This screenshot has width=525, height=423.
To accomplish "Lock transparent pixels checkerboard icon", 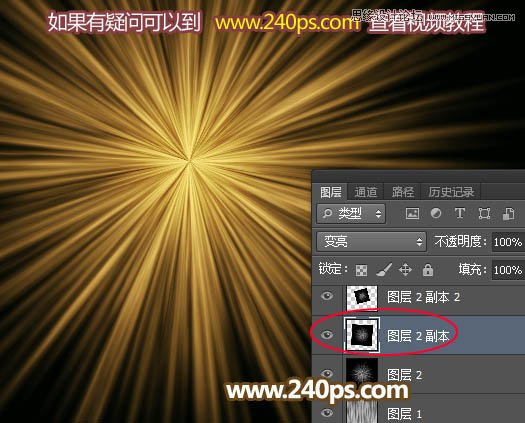I will click(361, 270).
